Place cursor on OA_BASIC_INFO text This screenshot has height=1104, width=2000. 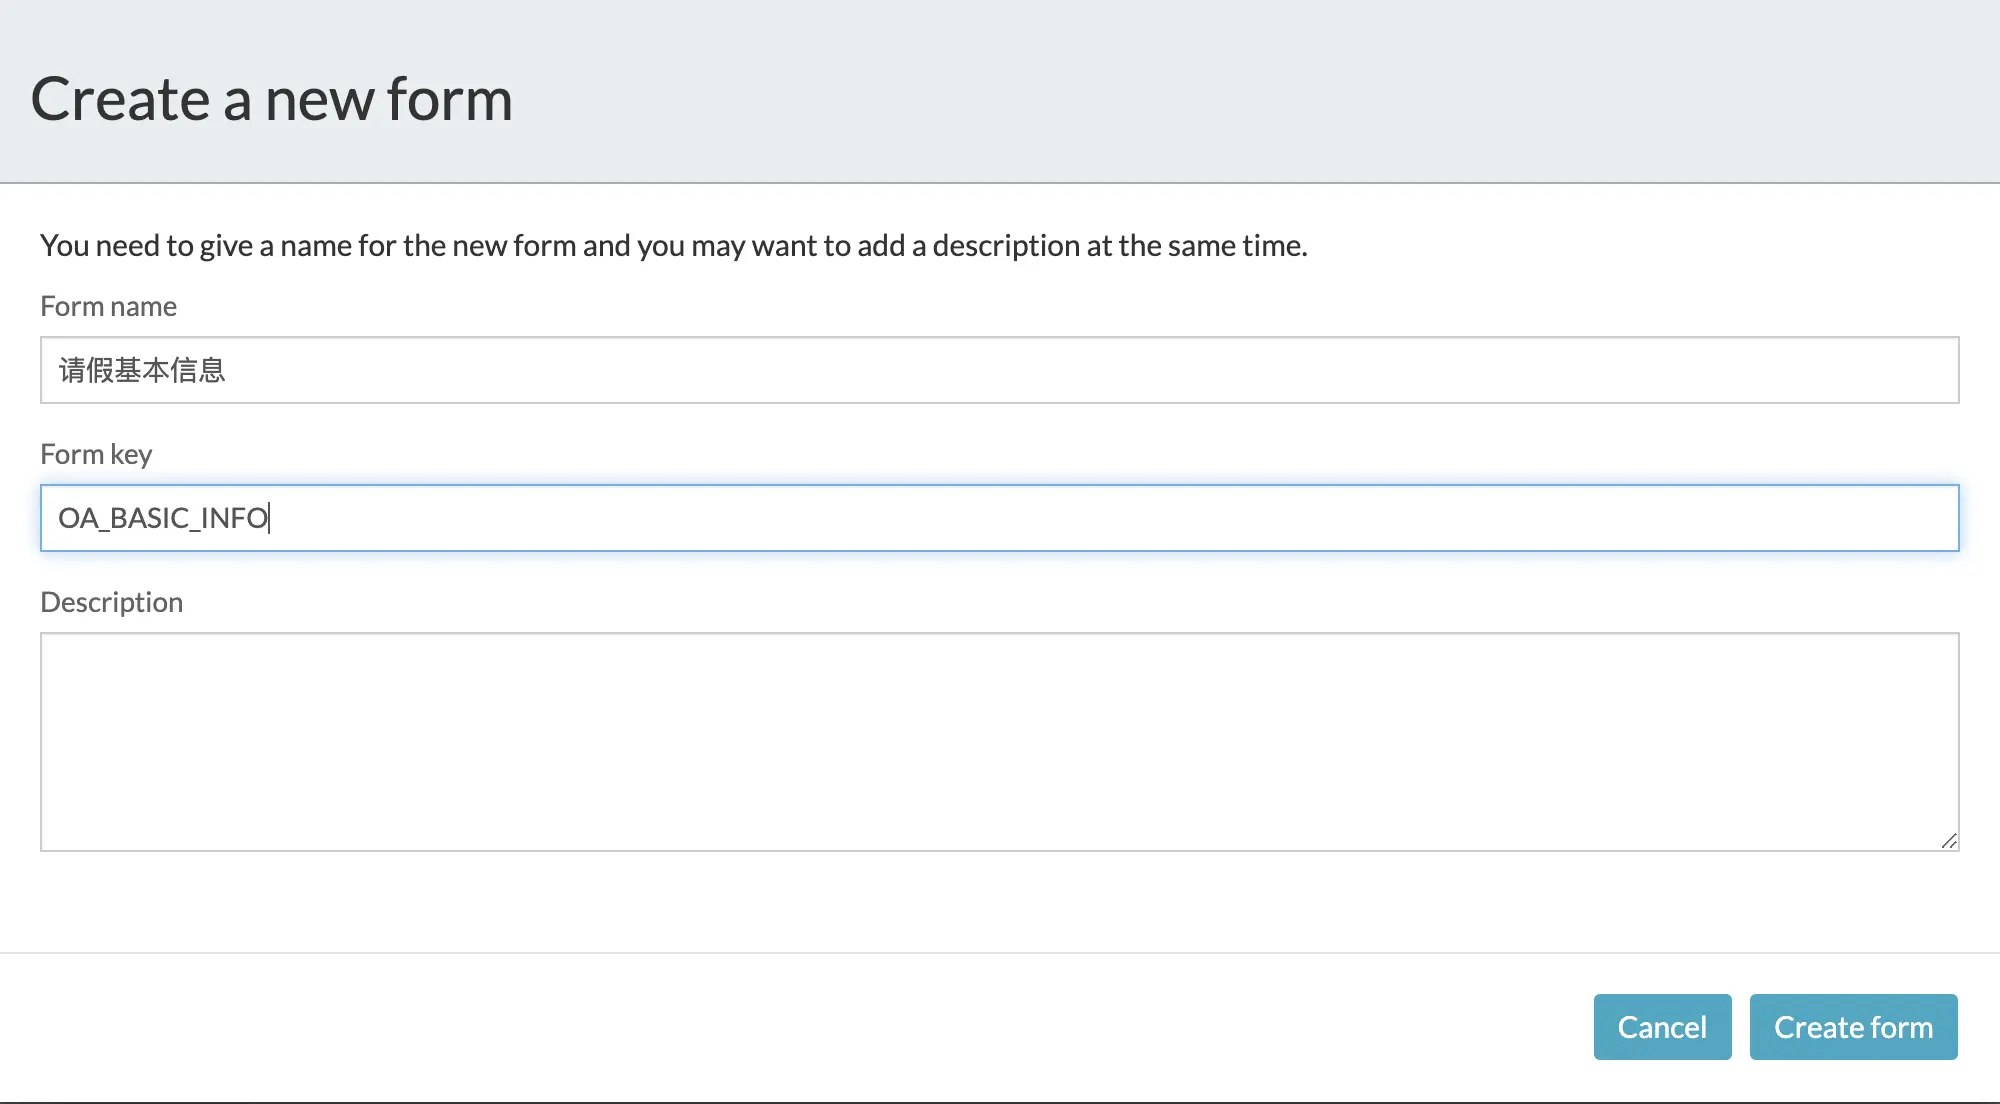(163, 518)
